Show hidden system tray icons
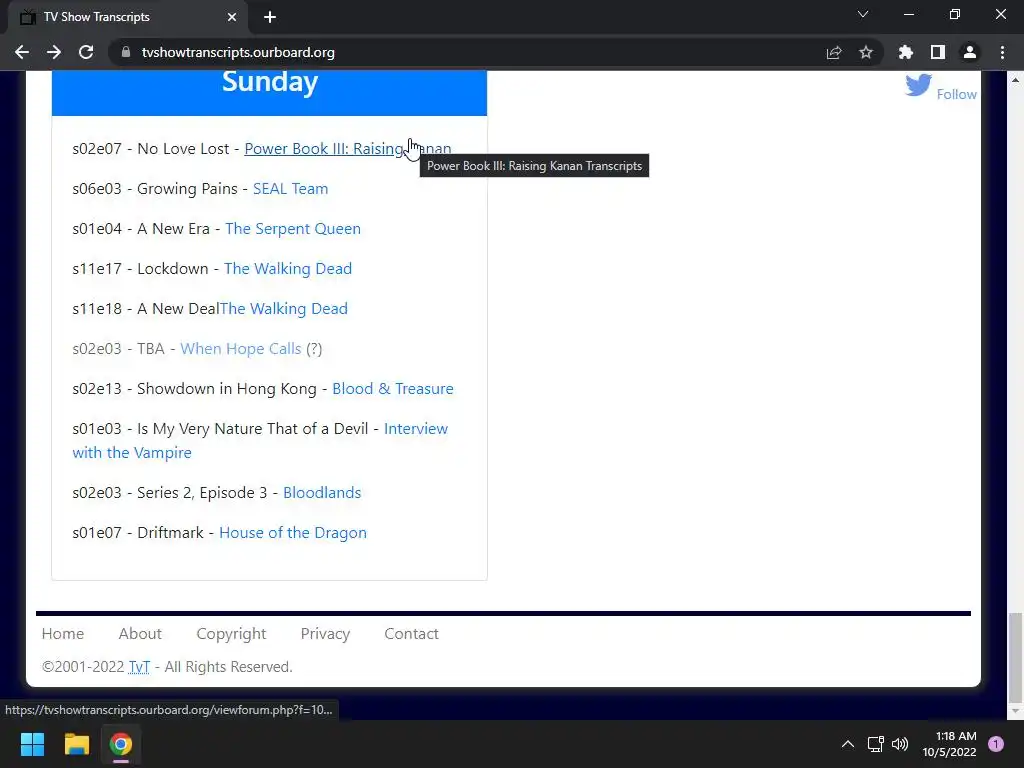Image resolution: width=1024 pixels, height=768 pixels. (x=848, y=744)
